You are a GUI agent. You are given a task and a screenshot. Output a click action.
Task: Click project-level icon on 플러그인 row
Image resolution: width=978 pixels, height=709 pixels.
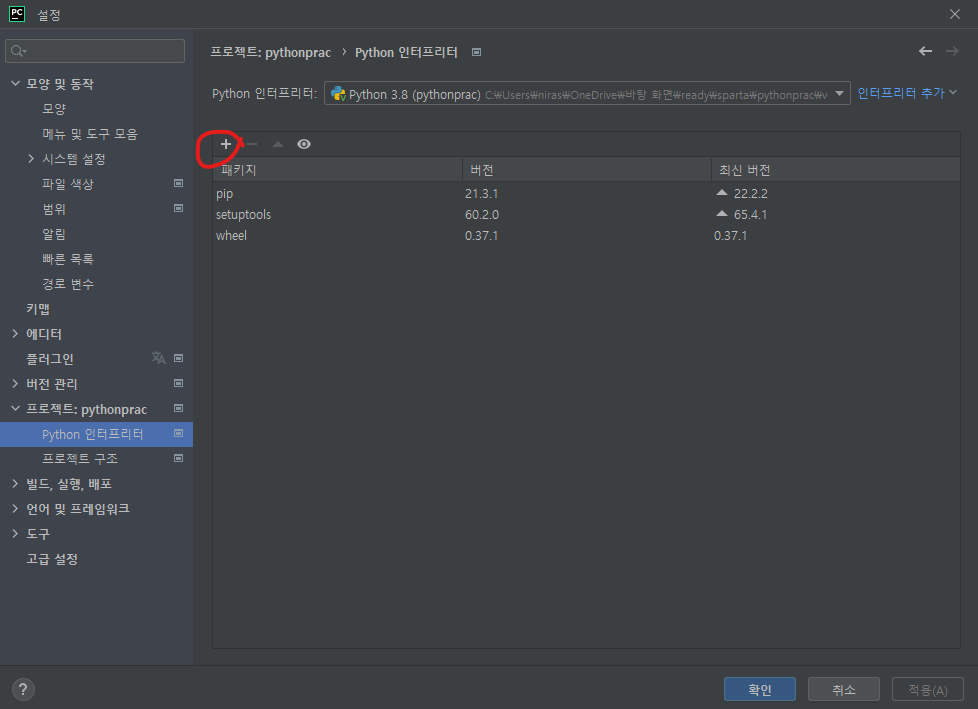click(178, 358)
